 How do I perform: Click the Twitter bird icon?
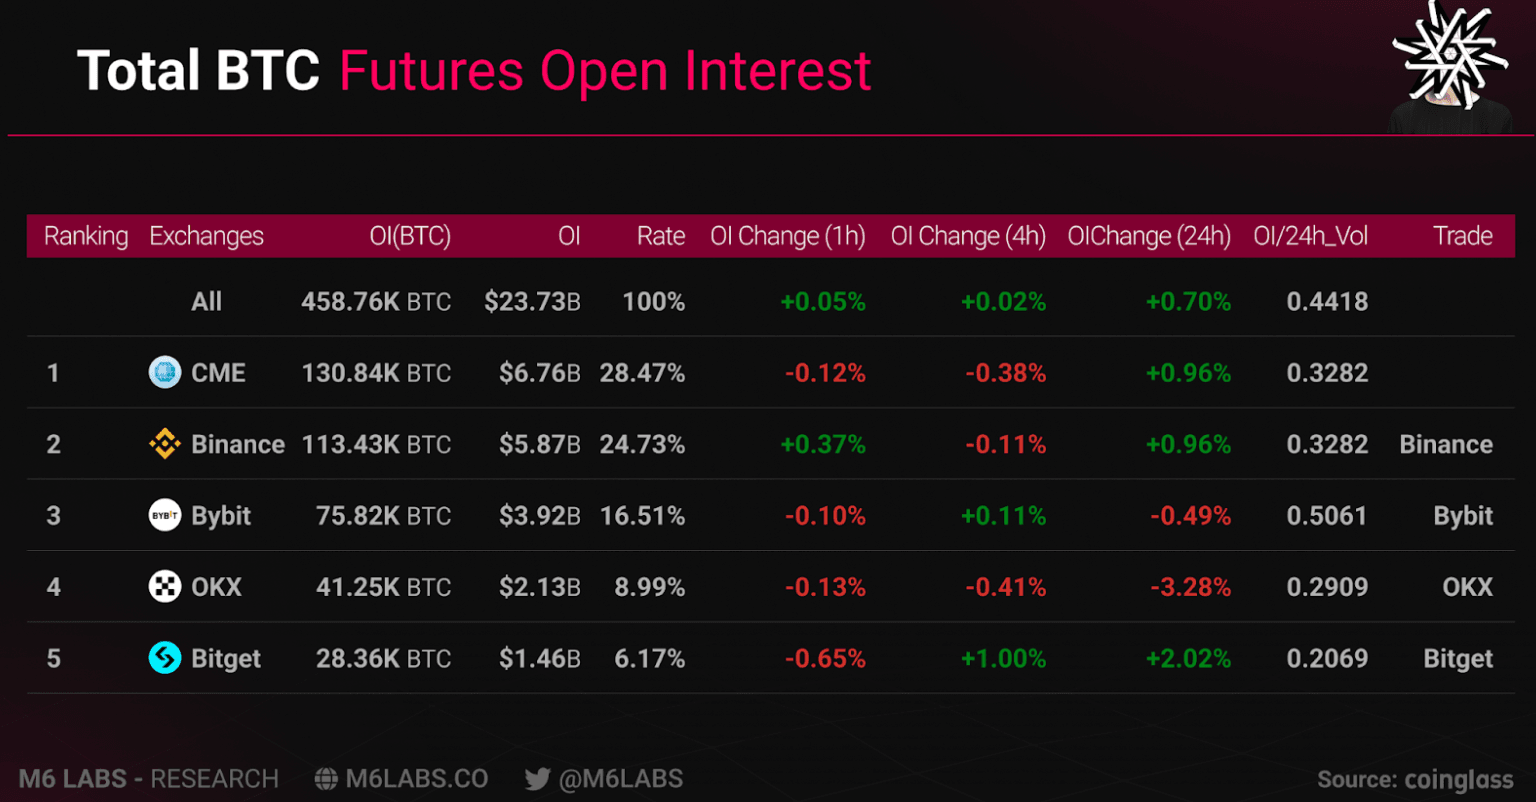pos(538,779)
